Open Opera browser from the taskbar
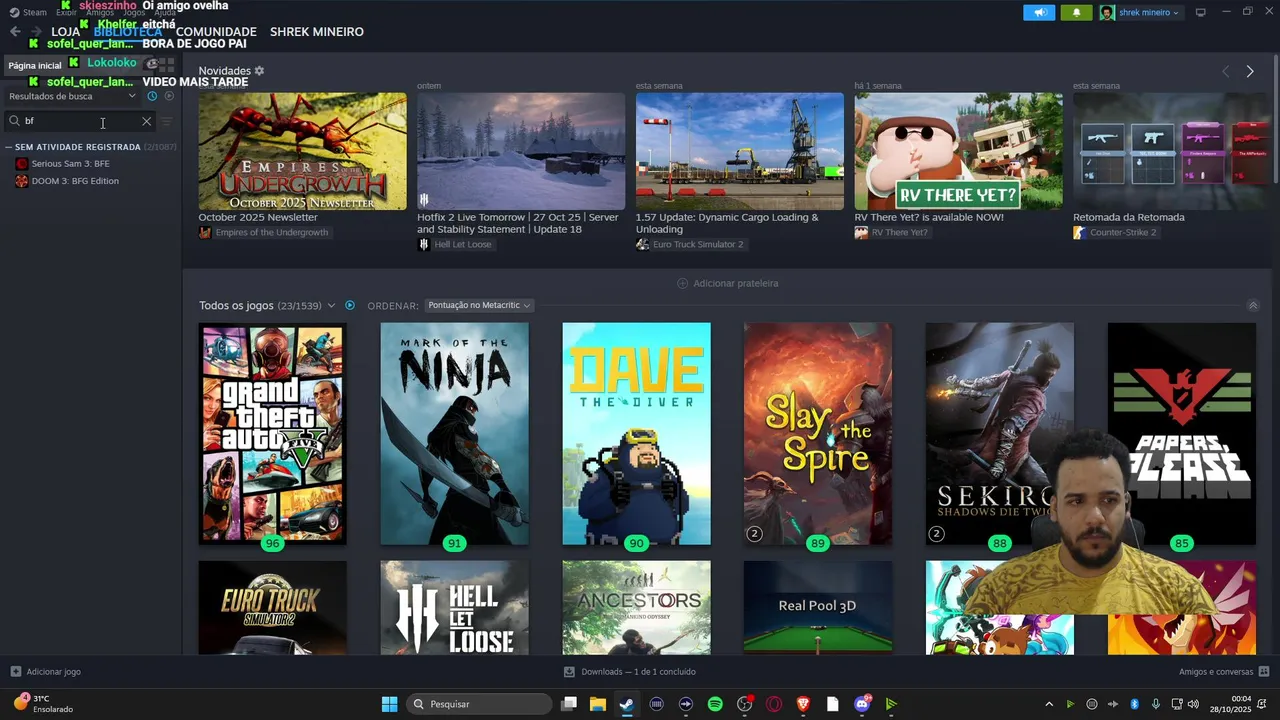This screenshot has height=720, width=1280. tap(774, 704)
